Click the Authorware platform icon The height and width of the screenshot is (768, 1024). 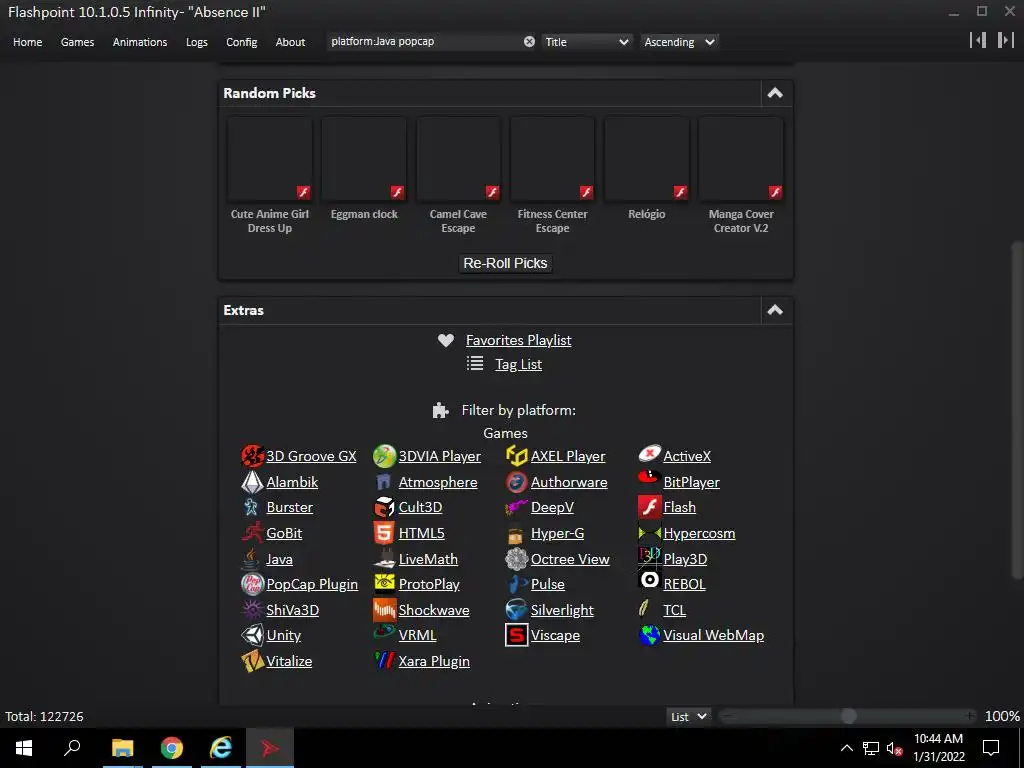(x=517, y=482)
